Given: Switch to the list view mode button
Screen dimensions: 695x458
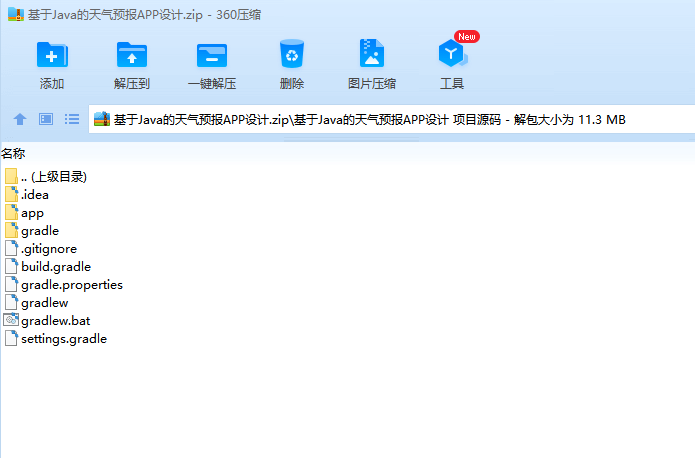Looking at the screenshot, I should click(x=72, y=119).
